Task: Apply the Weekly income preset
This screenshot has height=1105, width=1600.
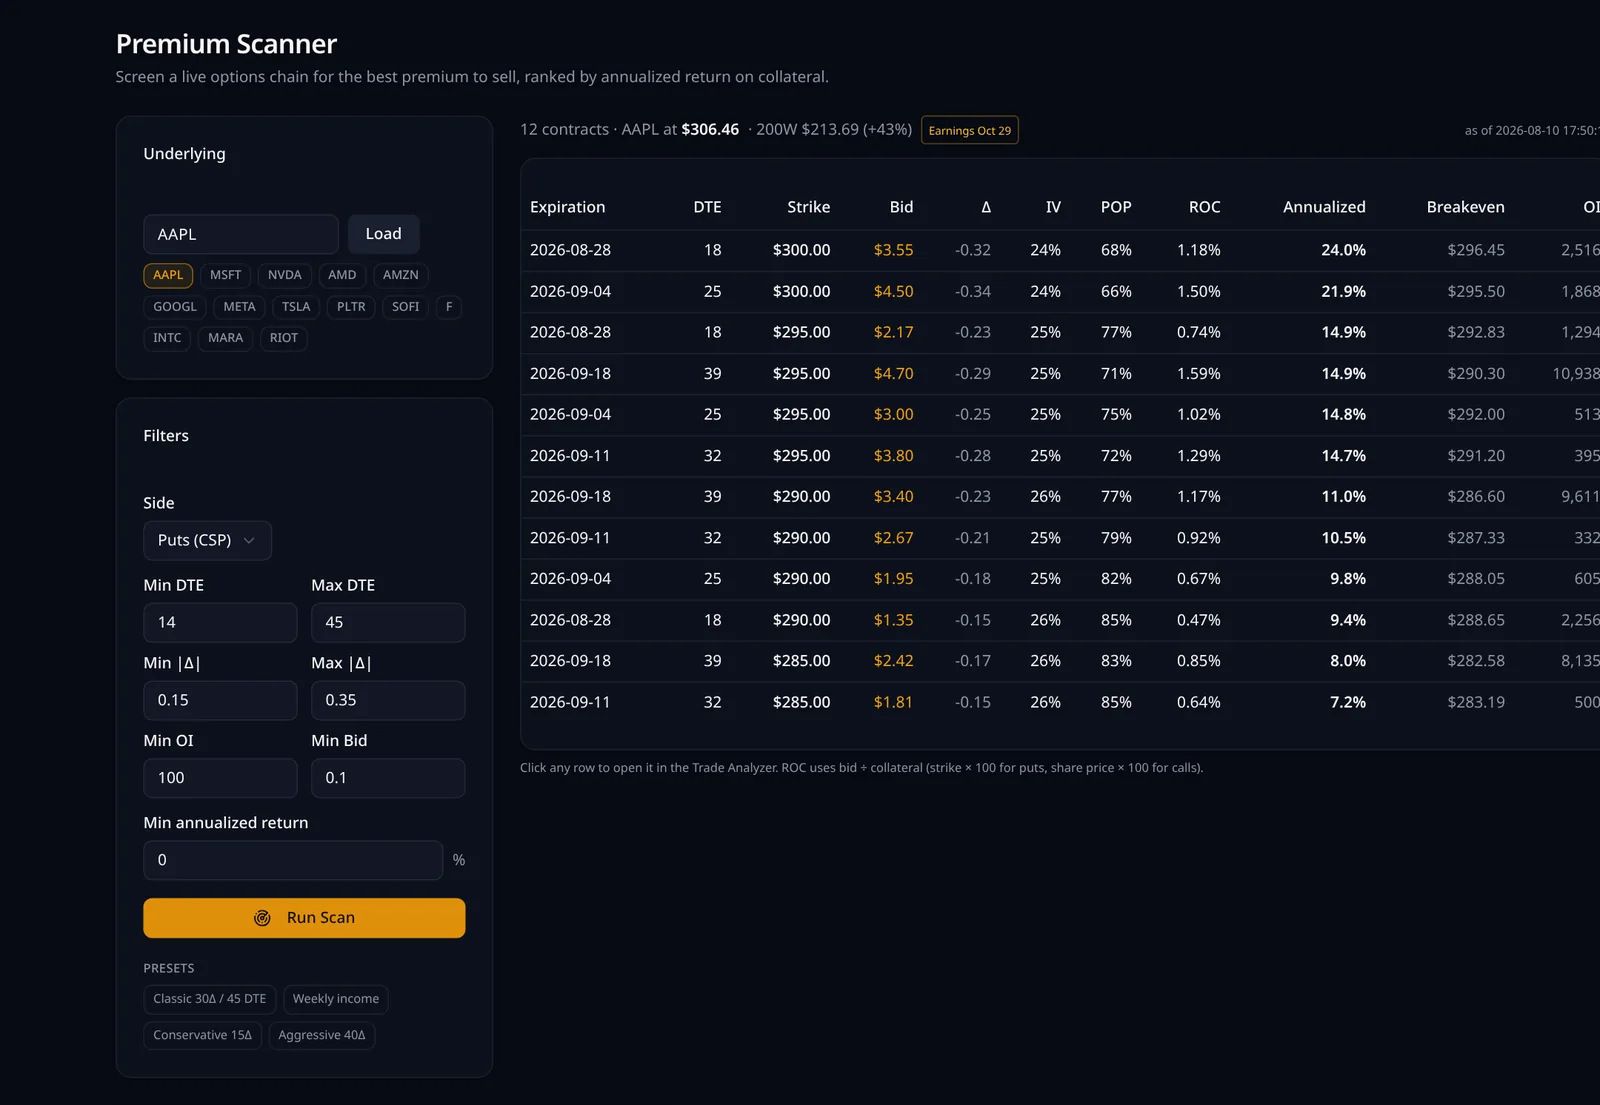Action: pyautogui.click(x=336, y=999)
